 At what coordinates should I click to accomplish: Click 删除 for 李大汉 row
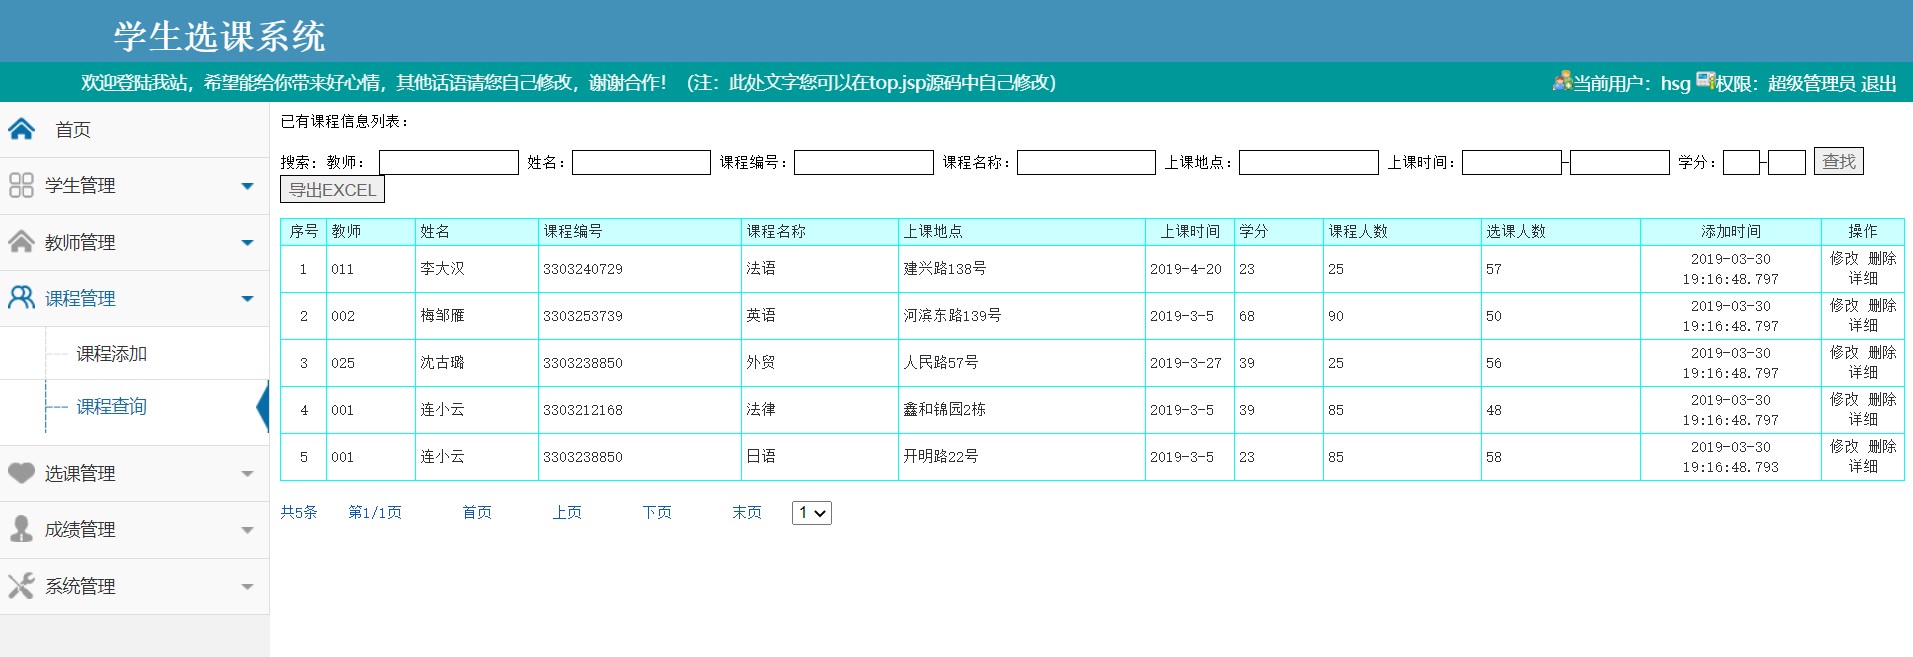(x=1882, y=258)
